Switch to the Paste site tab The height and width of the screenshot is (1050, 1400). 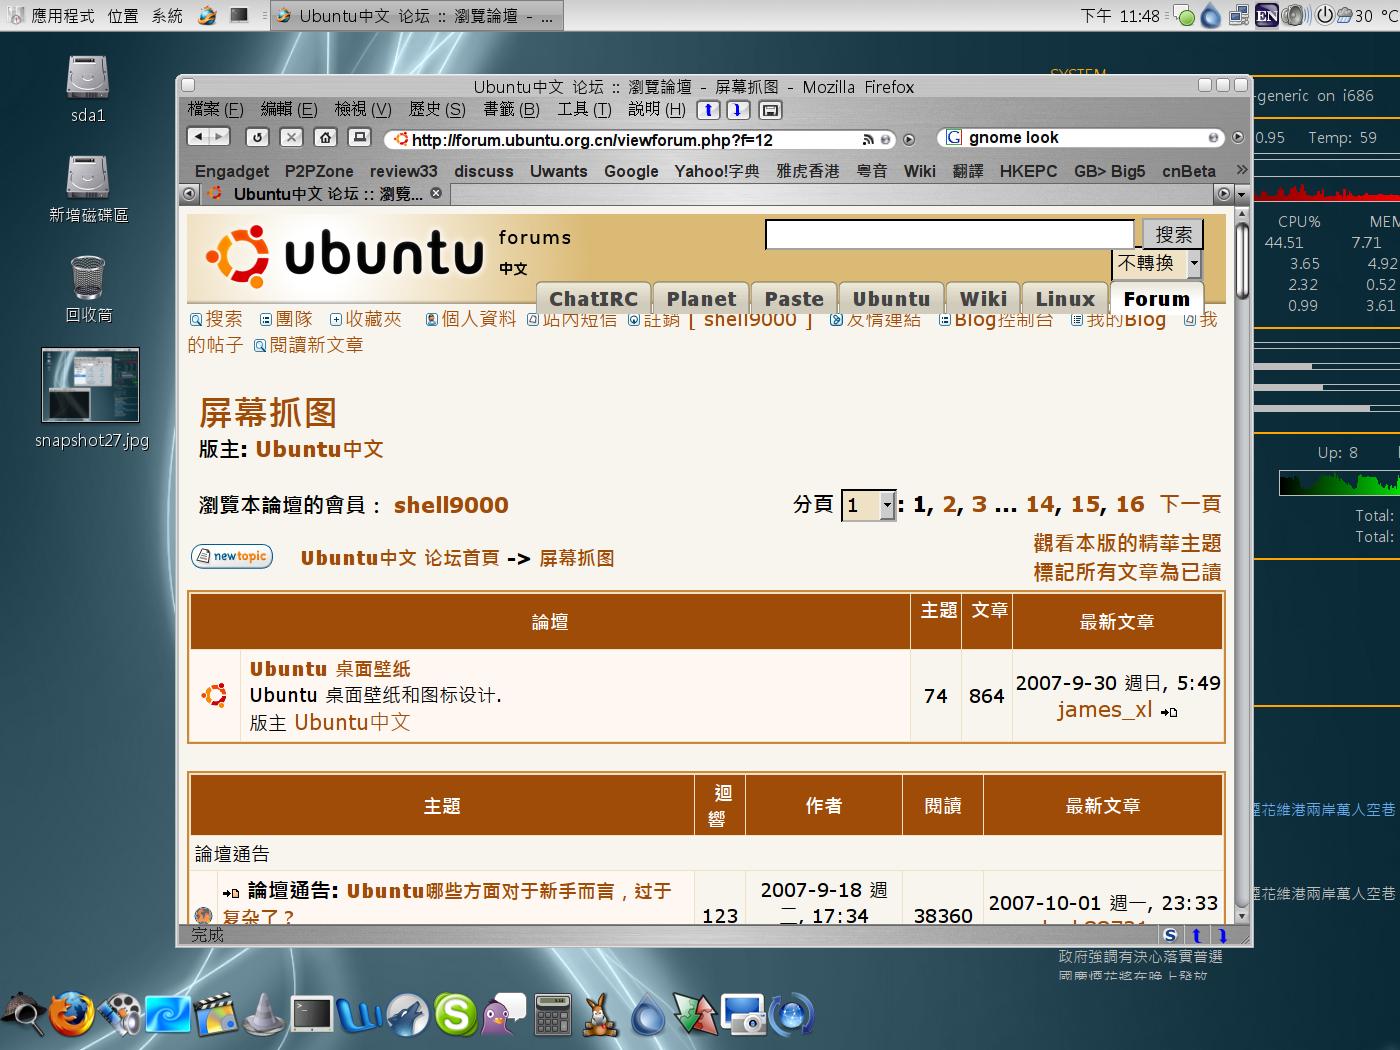(794, 298)
